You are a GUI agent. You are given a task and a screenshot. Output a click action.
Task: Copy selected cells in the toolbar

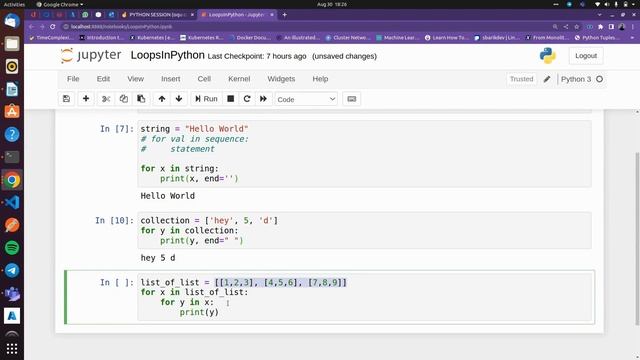click(124, 99)
